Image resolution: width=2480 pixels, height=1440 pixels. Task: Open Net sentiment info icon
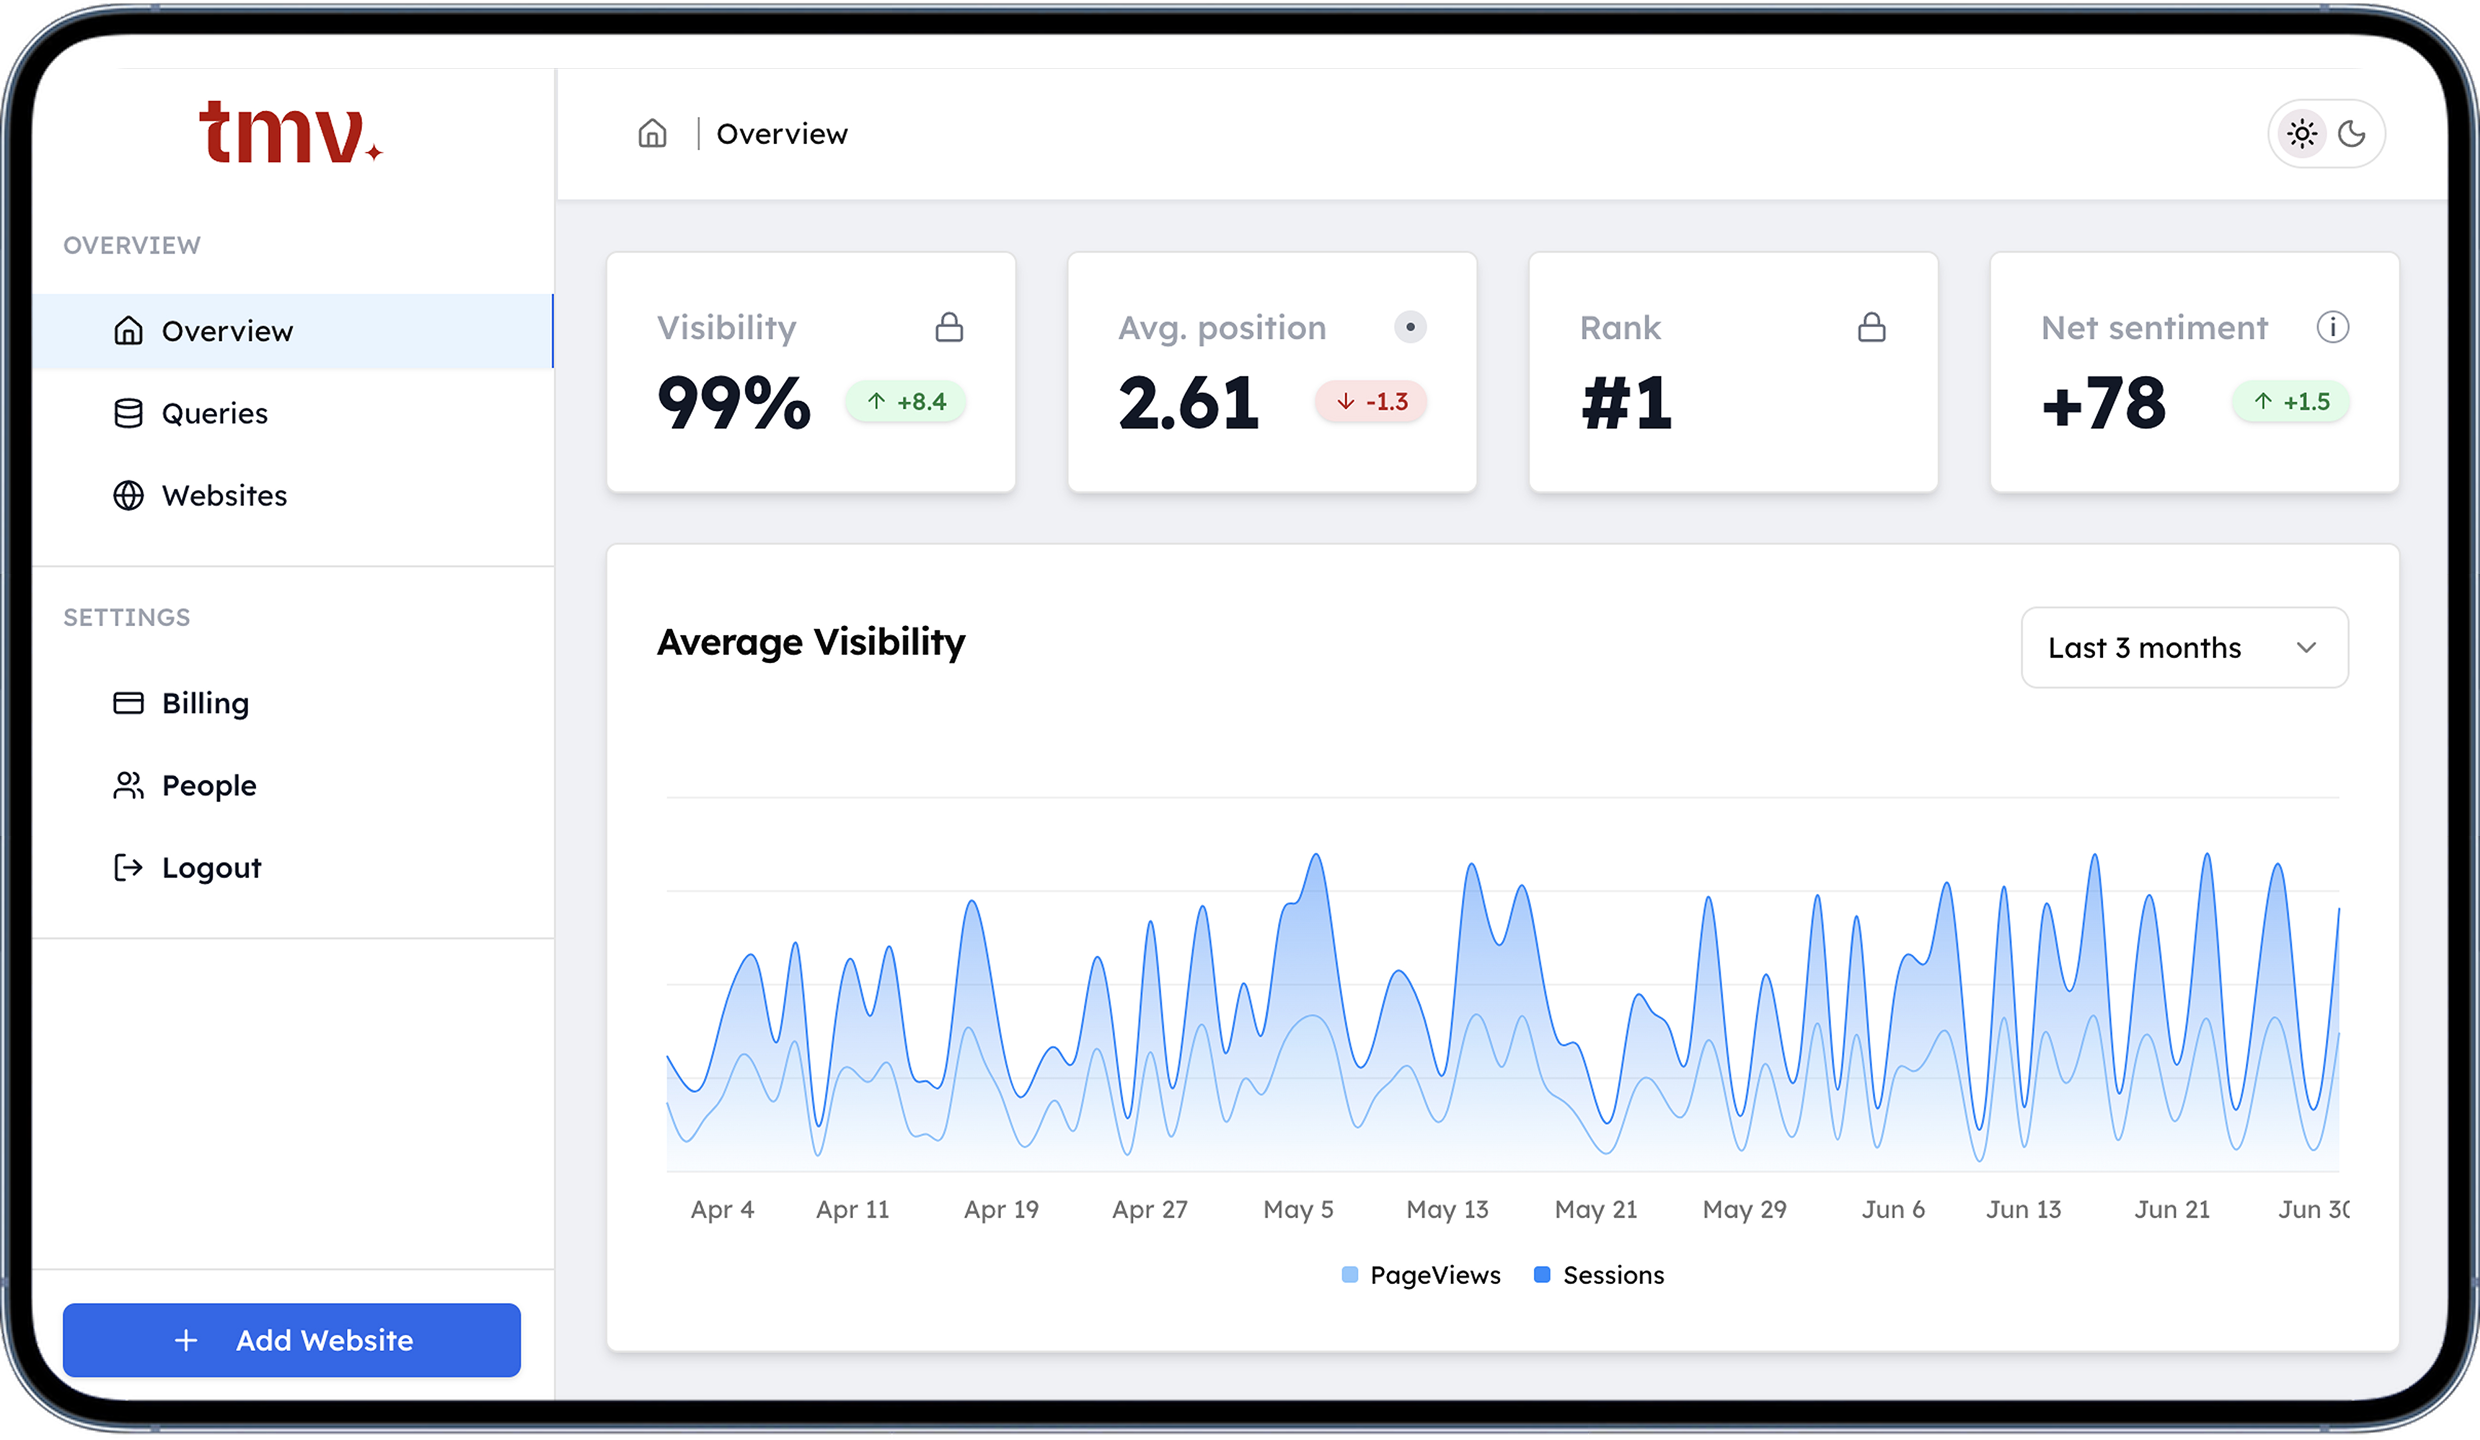click(x=2332, y=327)
